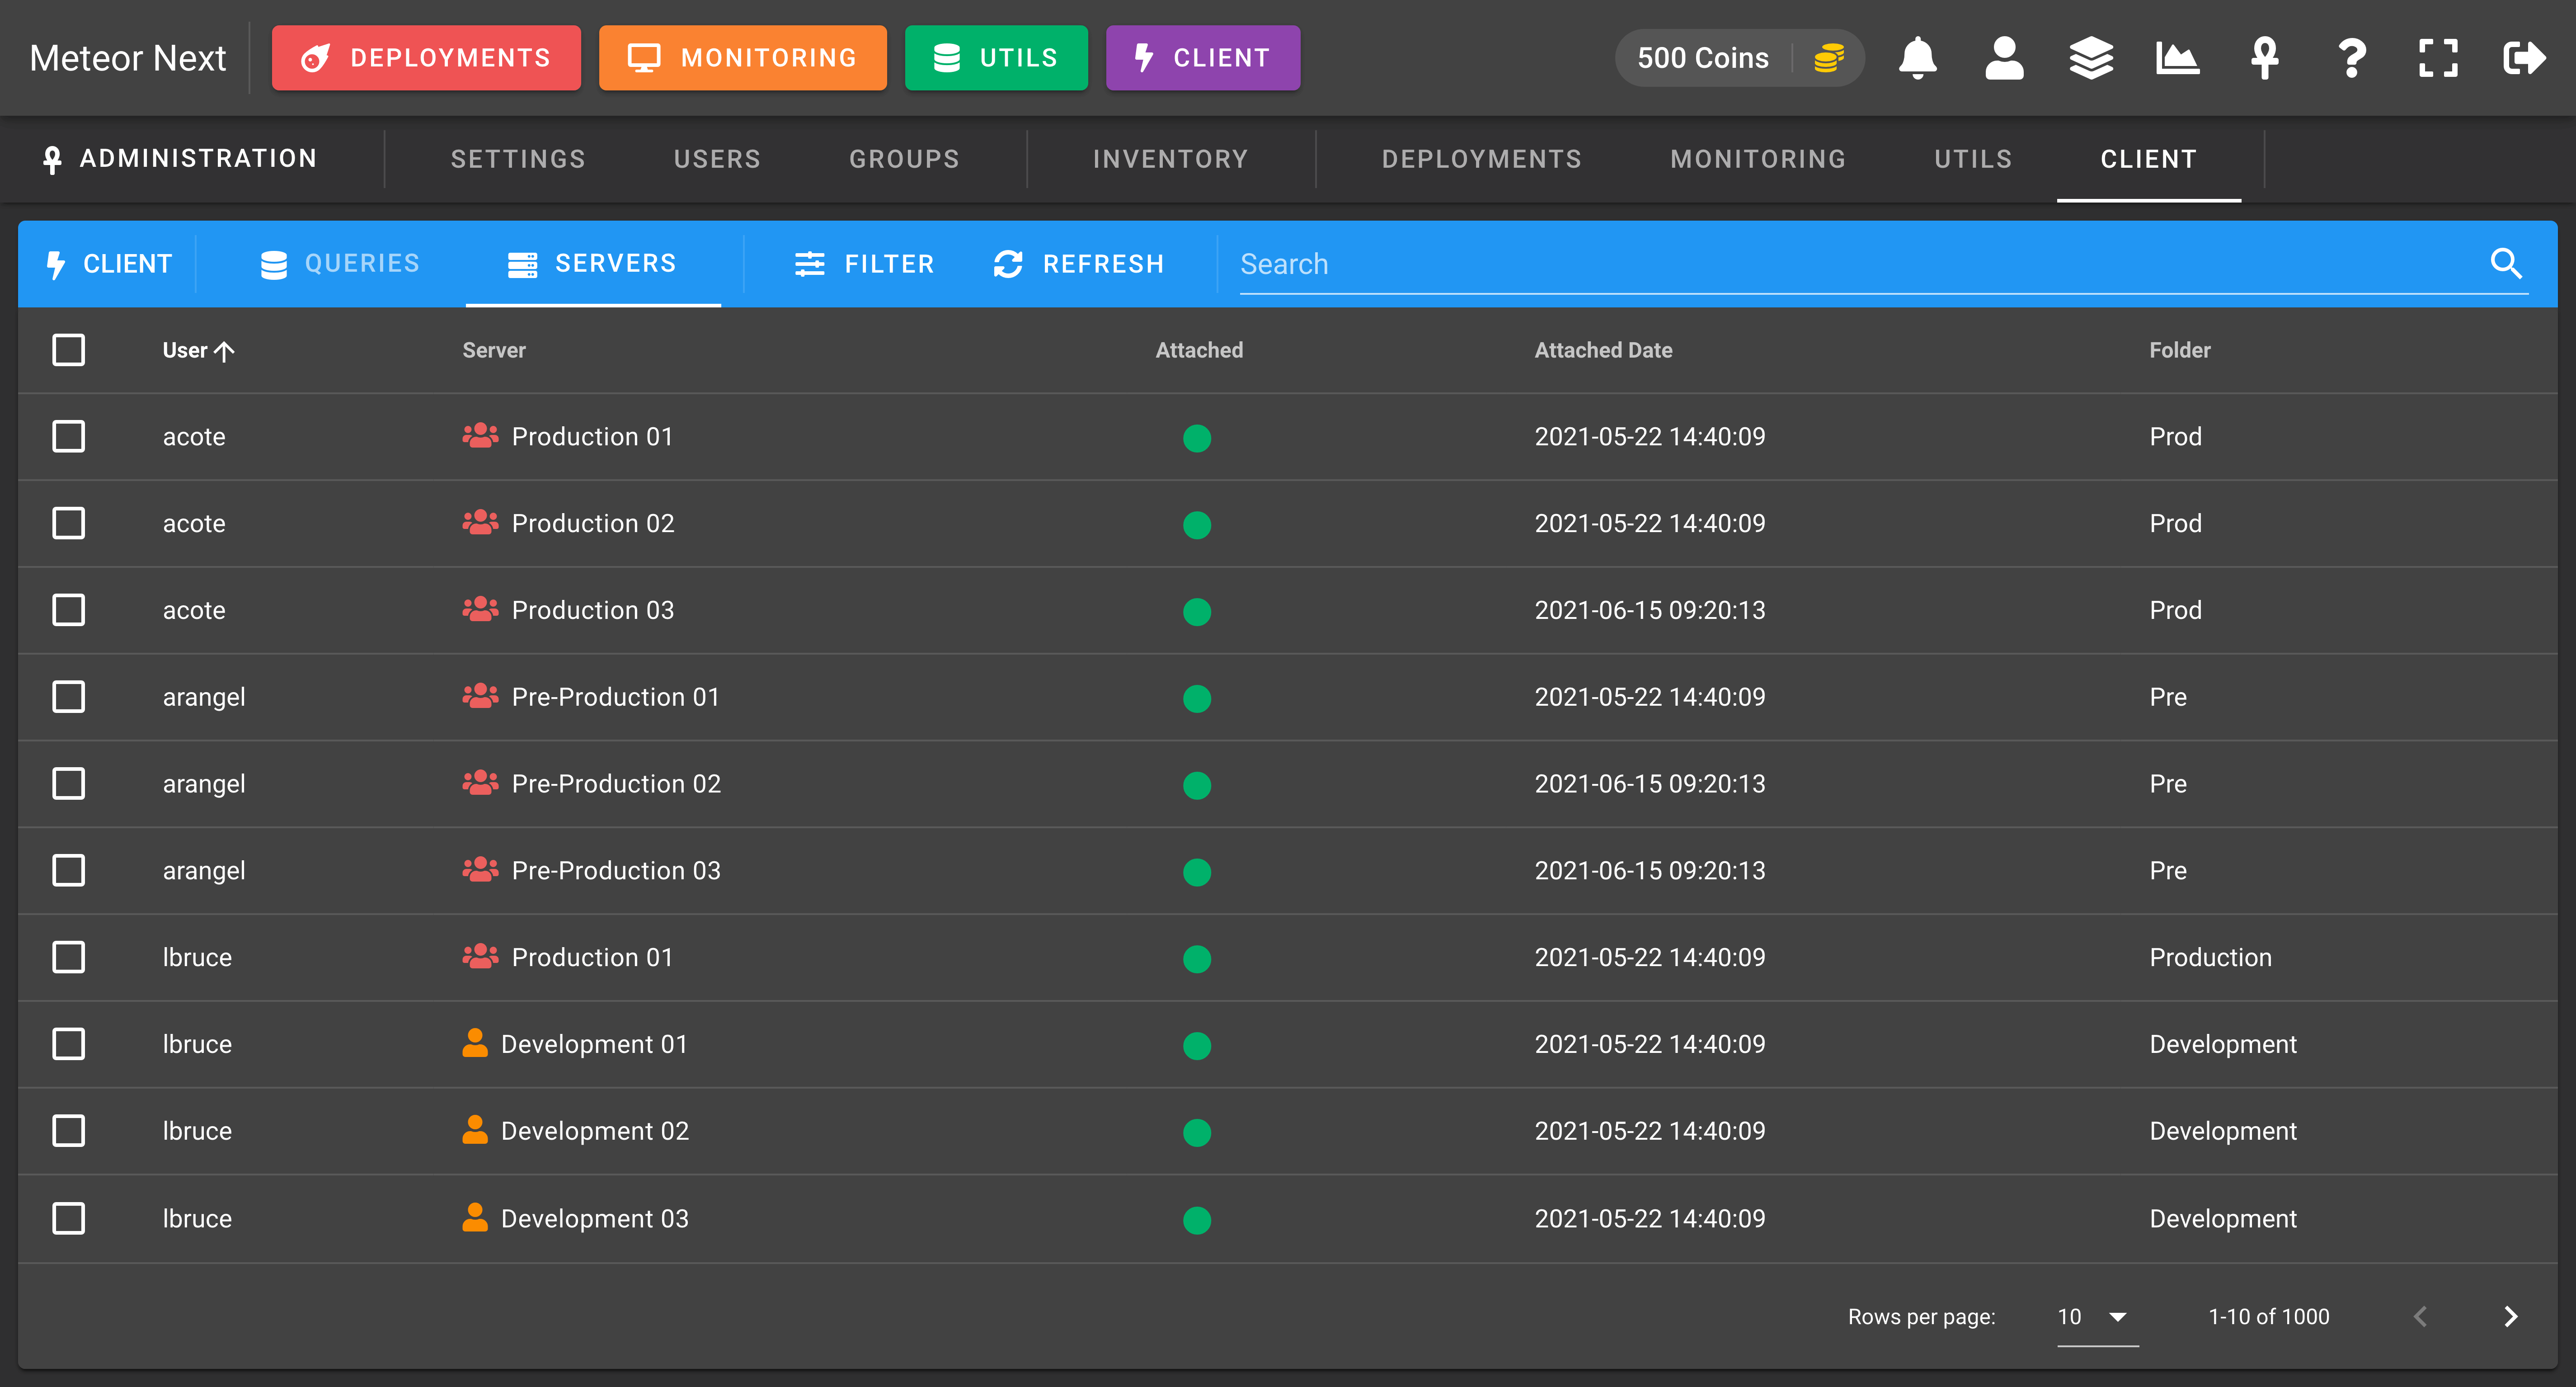Check the arangel Pre-Production 02 row checkbox

tap(68, 783)
